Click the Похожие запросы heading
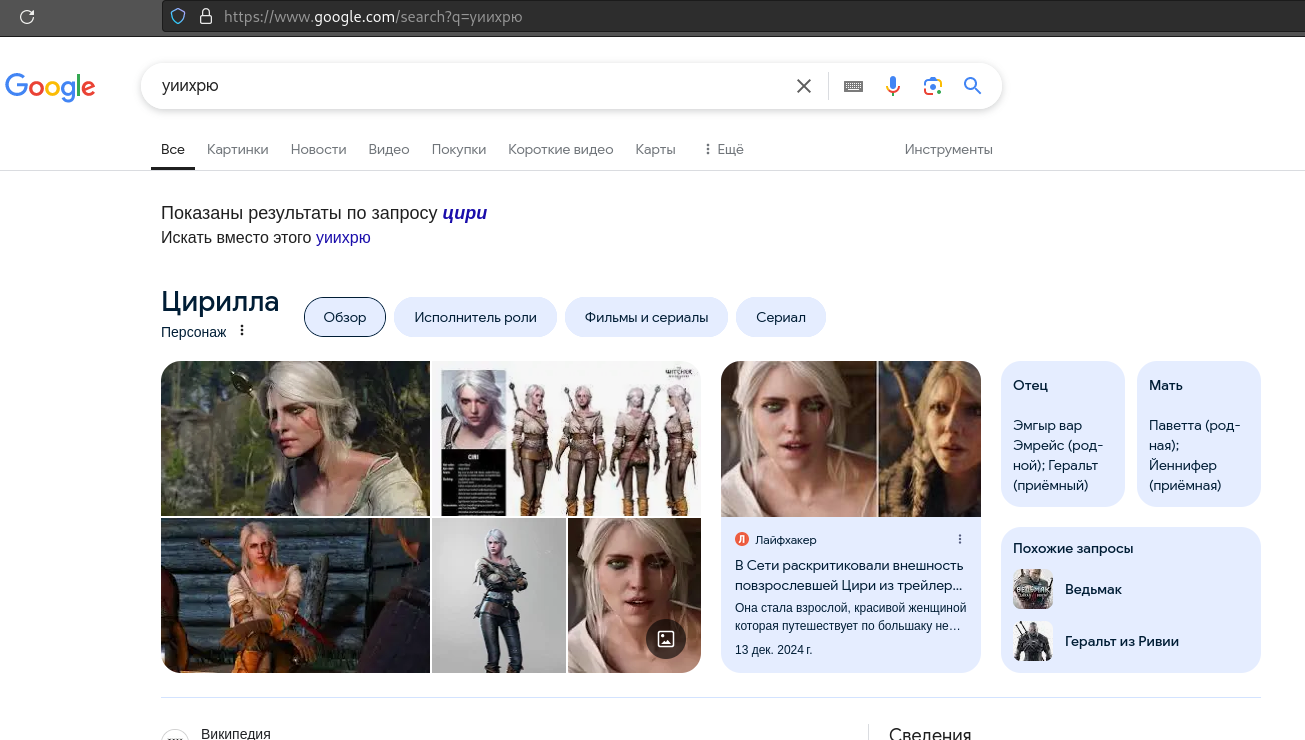Screen dimensions: 1305x740 click(1073, 548)
